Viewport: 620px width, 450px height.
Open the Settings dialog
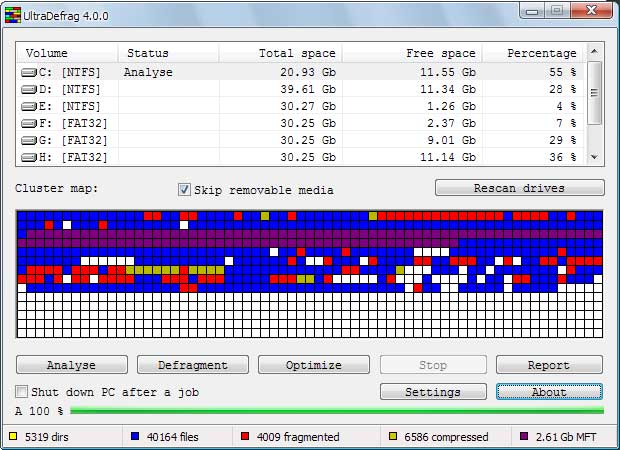(x=433, y=392)
